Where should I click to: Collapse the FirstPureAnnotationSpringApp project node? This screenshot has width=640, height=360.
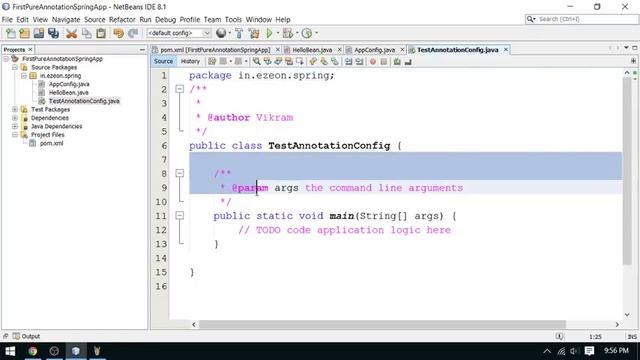pos(6,59)
